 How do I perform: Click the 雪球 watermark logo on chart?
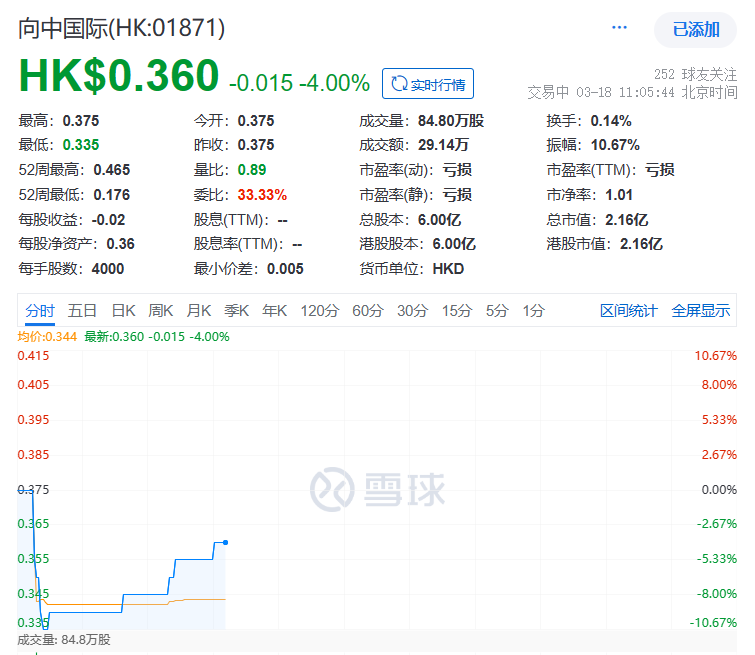point(377,489)
